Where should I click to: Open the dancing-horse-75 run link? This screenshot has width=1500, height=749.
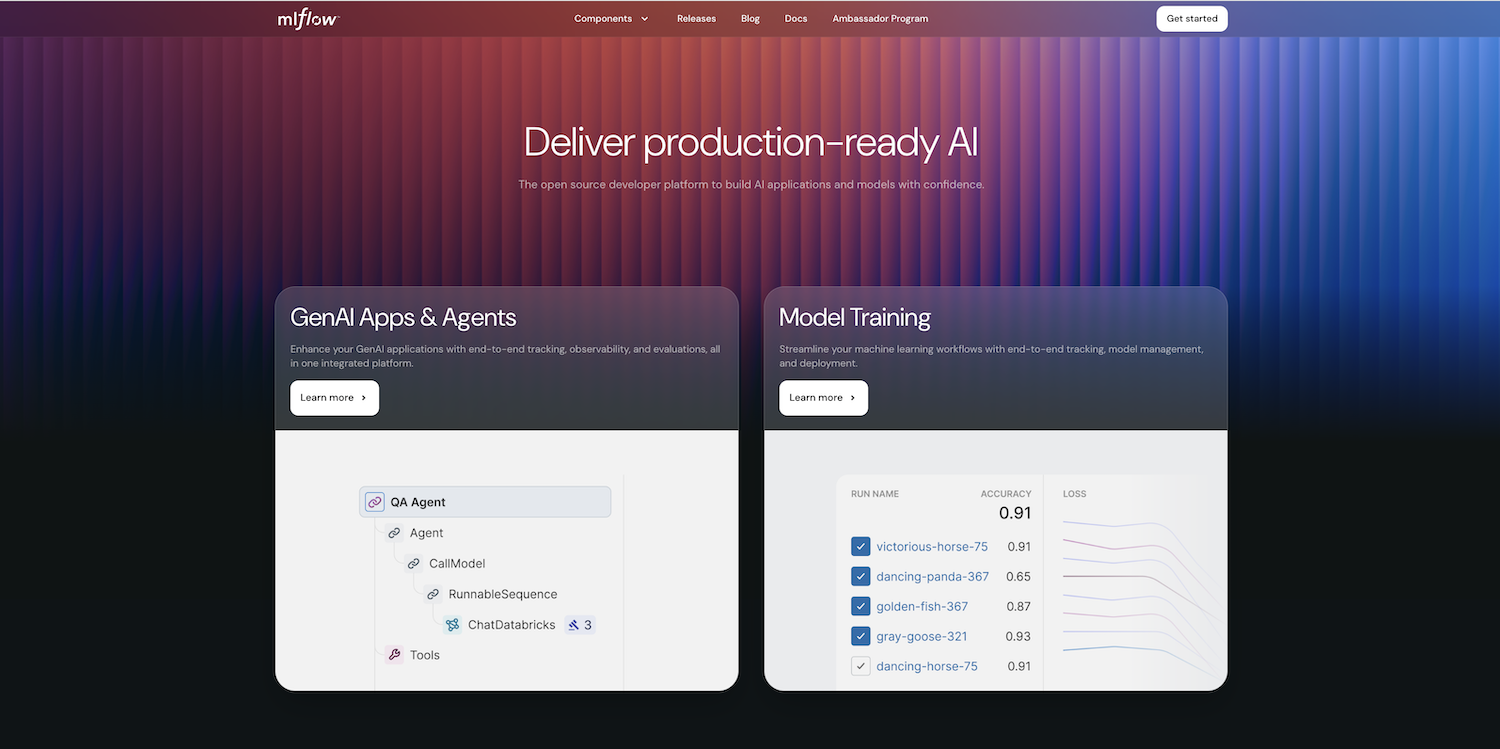tap(927, 666)
